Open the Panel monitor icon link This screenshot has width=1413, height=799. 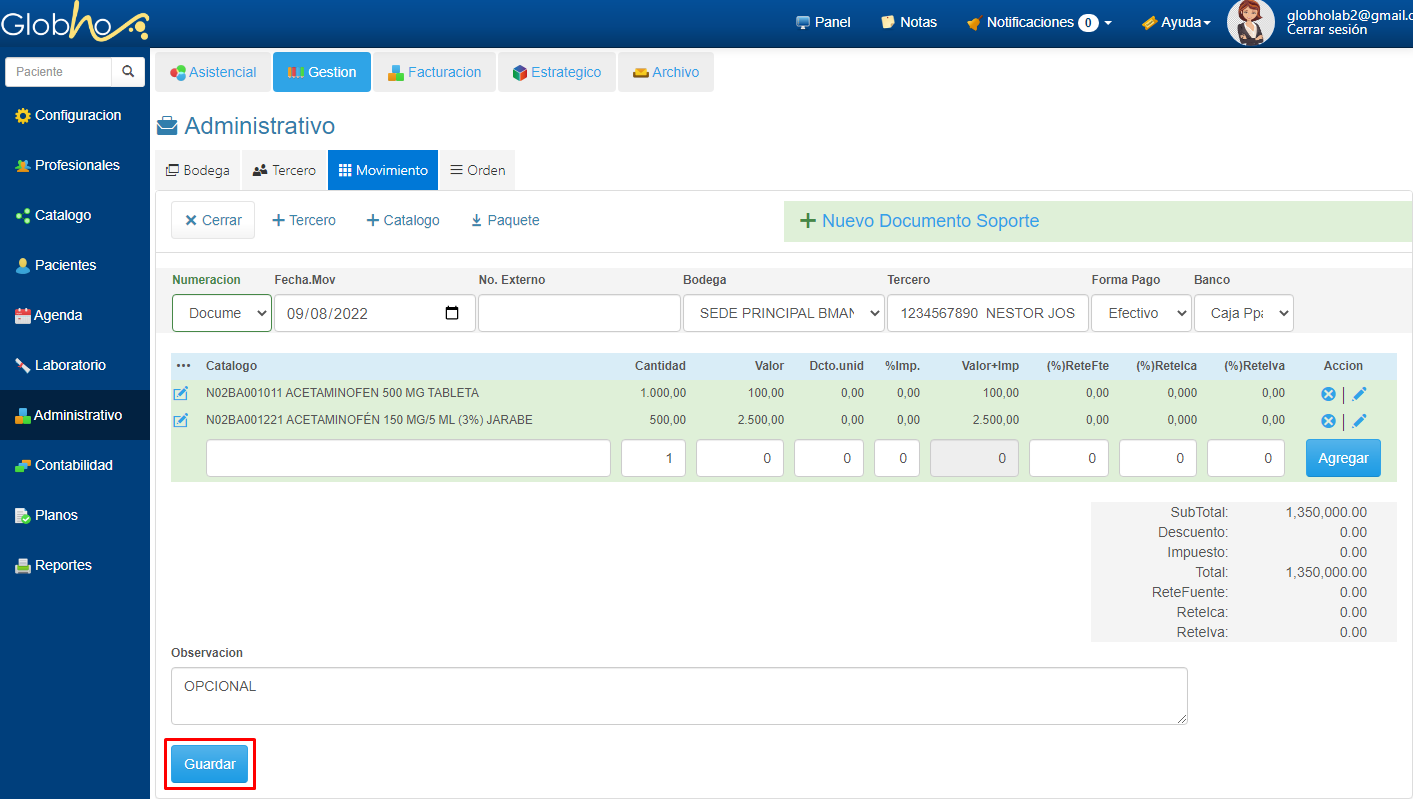[823, 22]
